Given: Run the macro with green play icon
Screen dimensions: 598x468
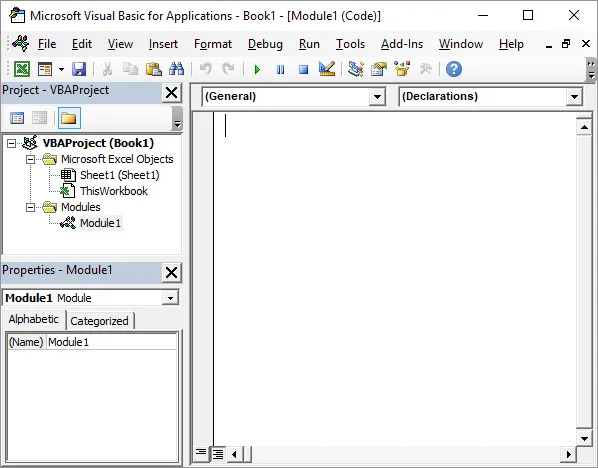Looking at the screenshot, I should [x=257, y=69].
